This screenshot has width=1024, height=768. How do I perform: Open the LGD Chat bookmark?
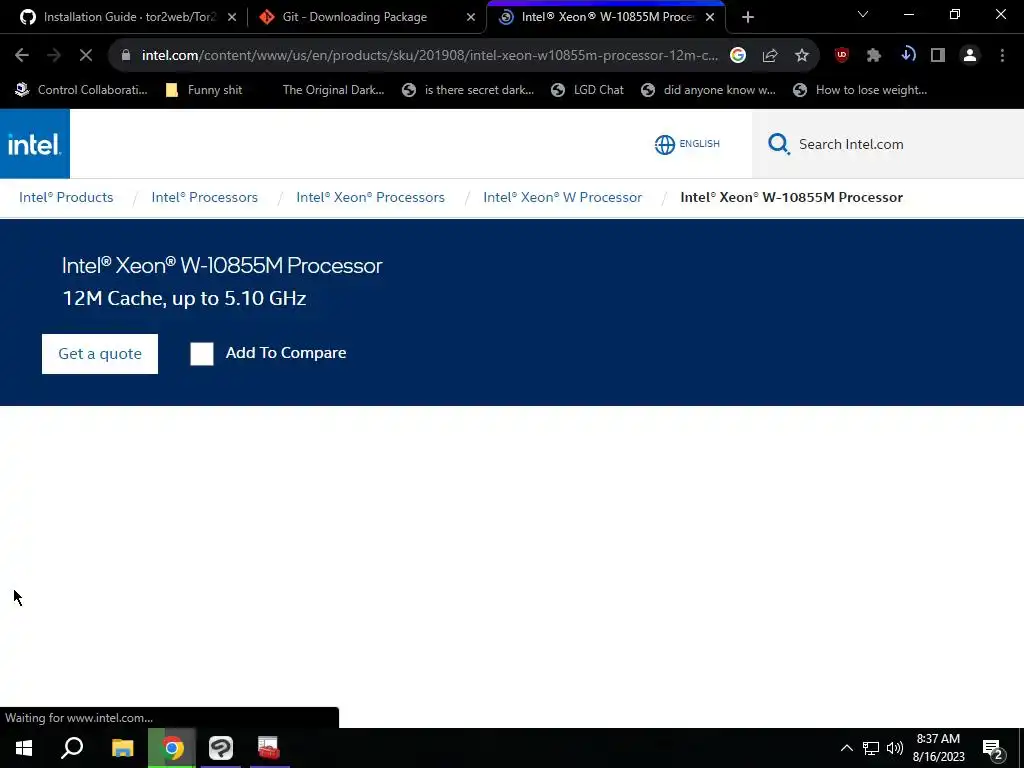point(588,90)
